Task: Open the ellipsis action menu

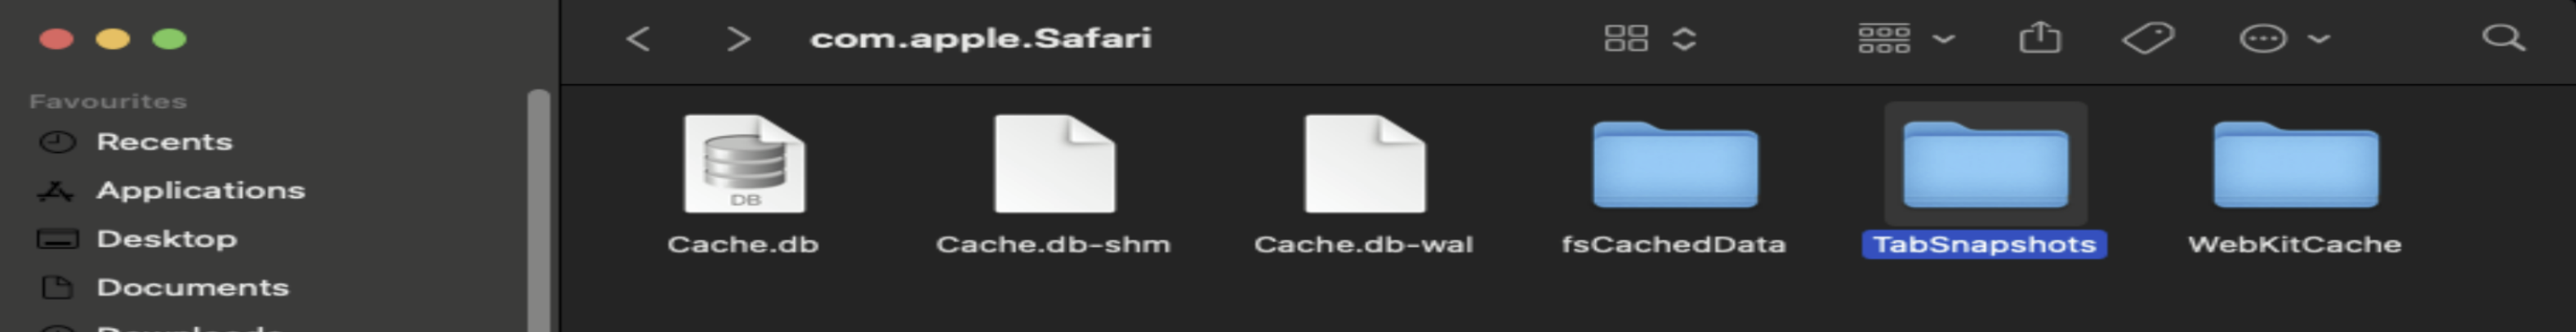Action: tap(2263, 39)
